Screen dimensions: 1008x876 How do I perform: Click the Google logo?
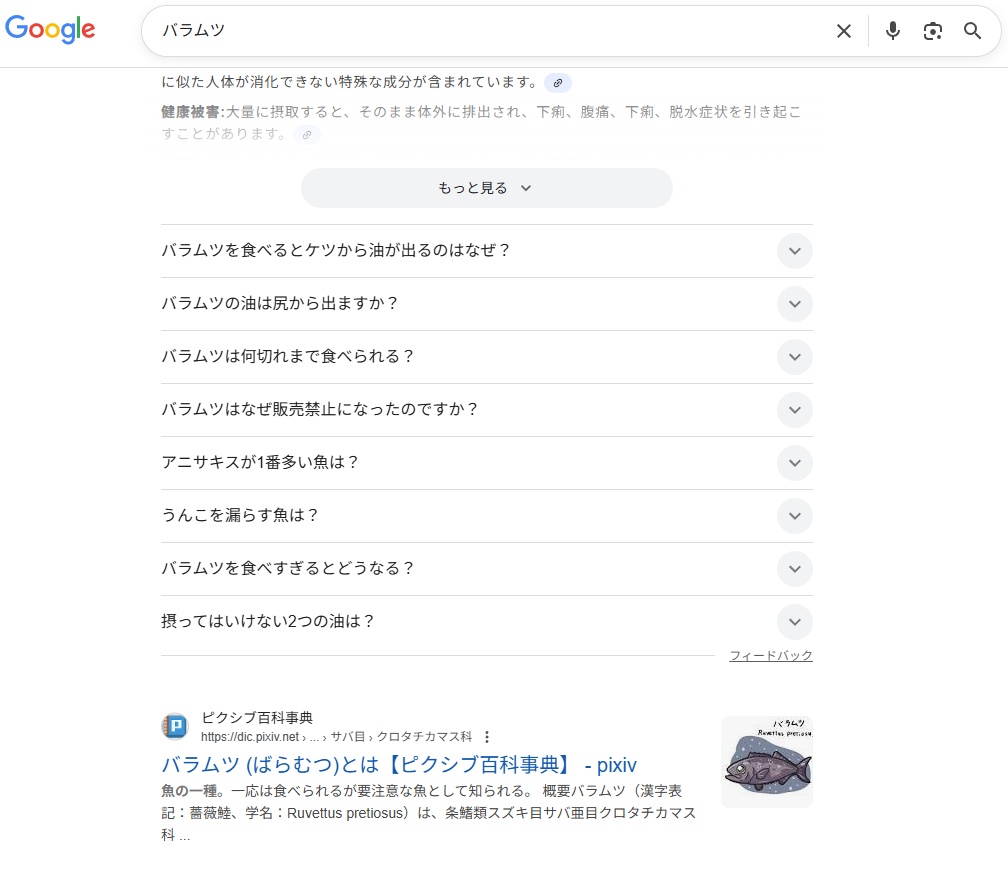pyautogui.click(x=50, y=30)
